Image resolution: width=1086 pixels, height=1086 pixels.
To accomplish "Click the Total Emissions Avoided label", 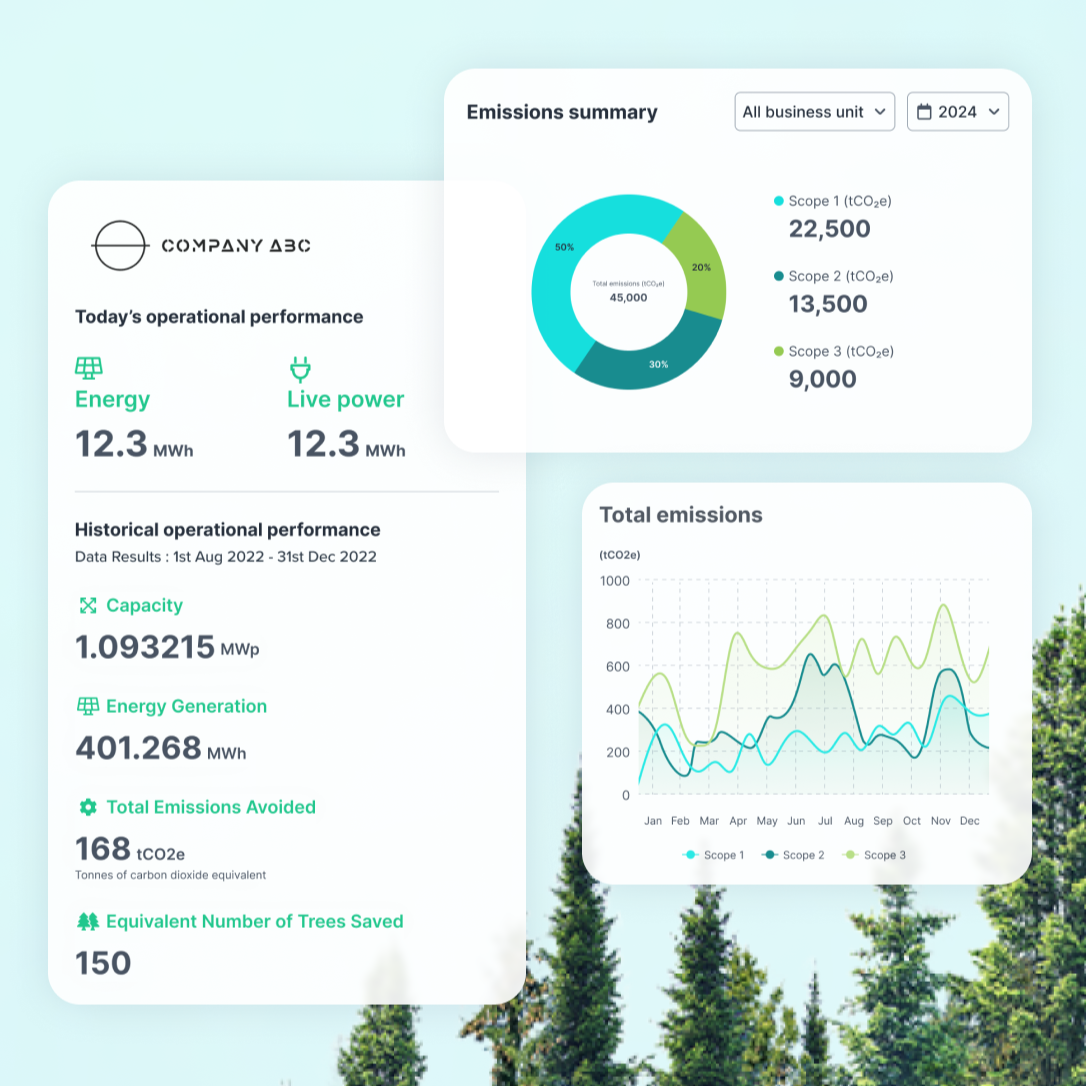I will [x=211, y=807].
